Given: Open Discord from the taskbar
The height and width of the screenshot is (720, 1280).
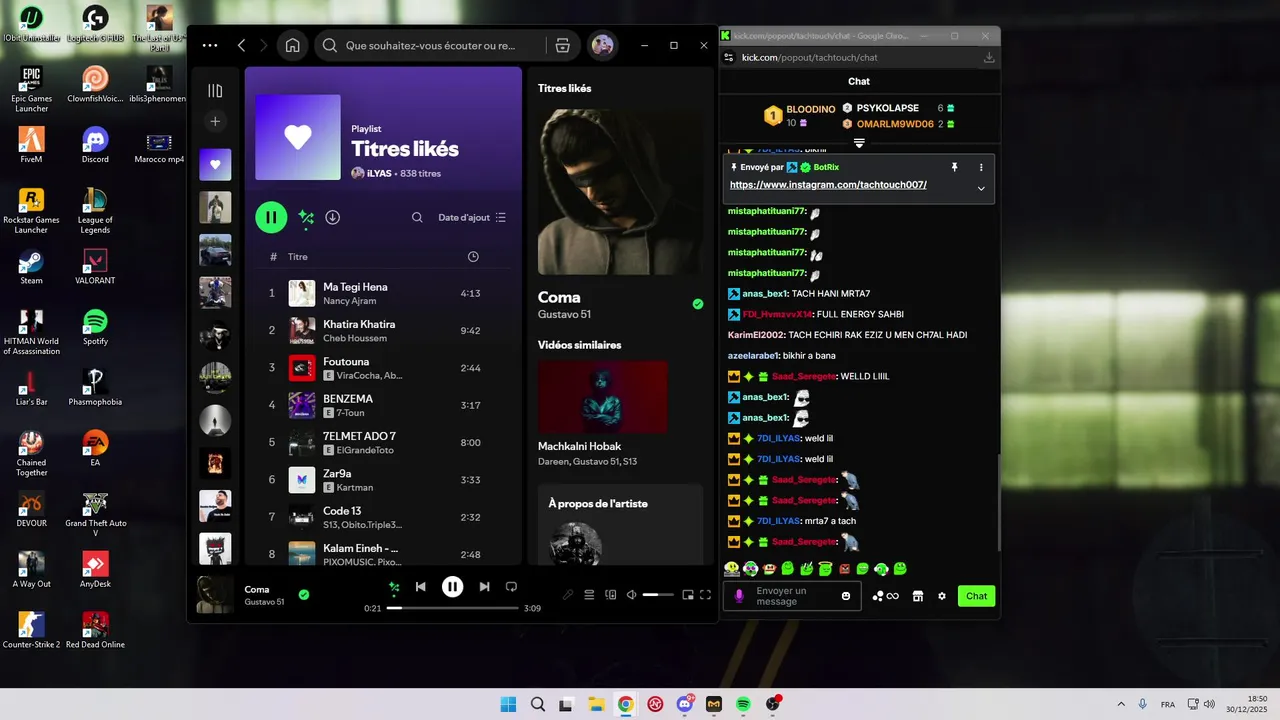Looking at the screenshot, I should [x=684, y=704].
